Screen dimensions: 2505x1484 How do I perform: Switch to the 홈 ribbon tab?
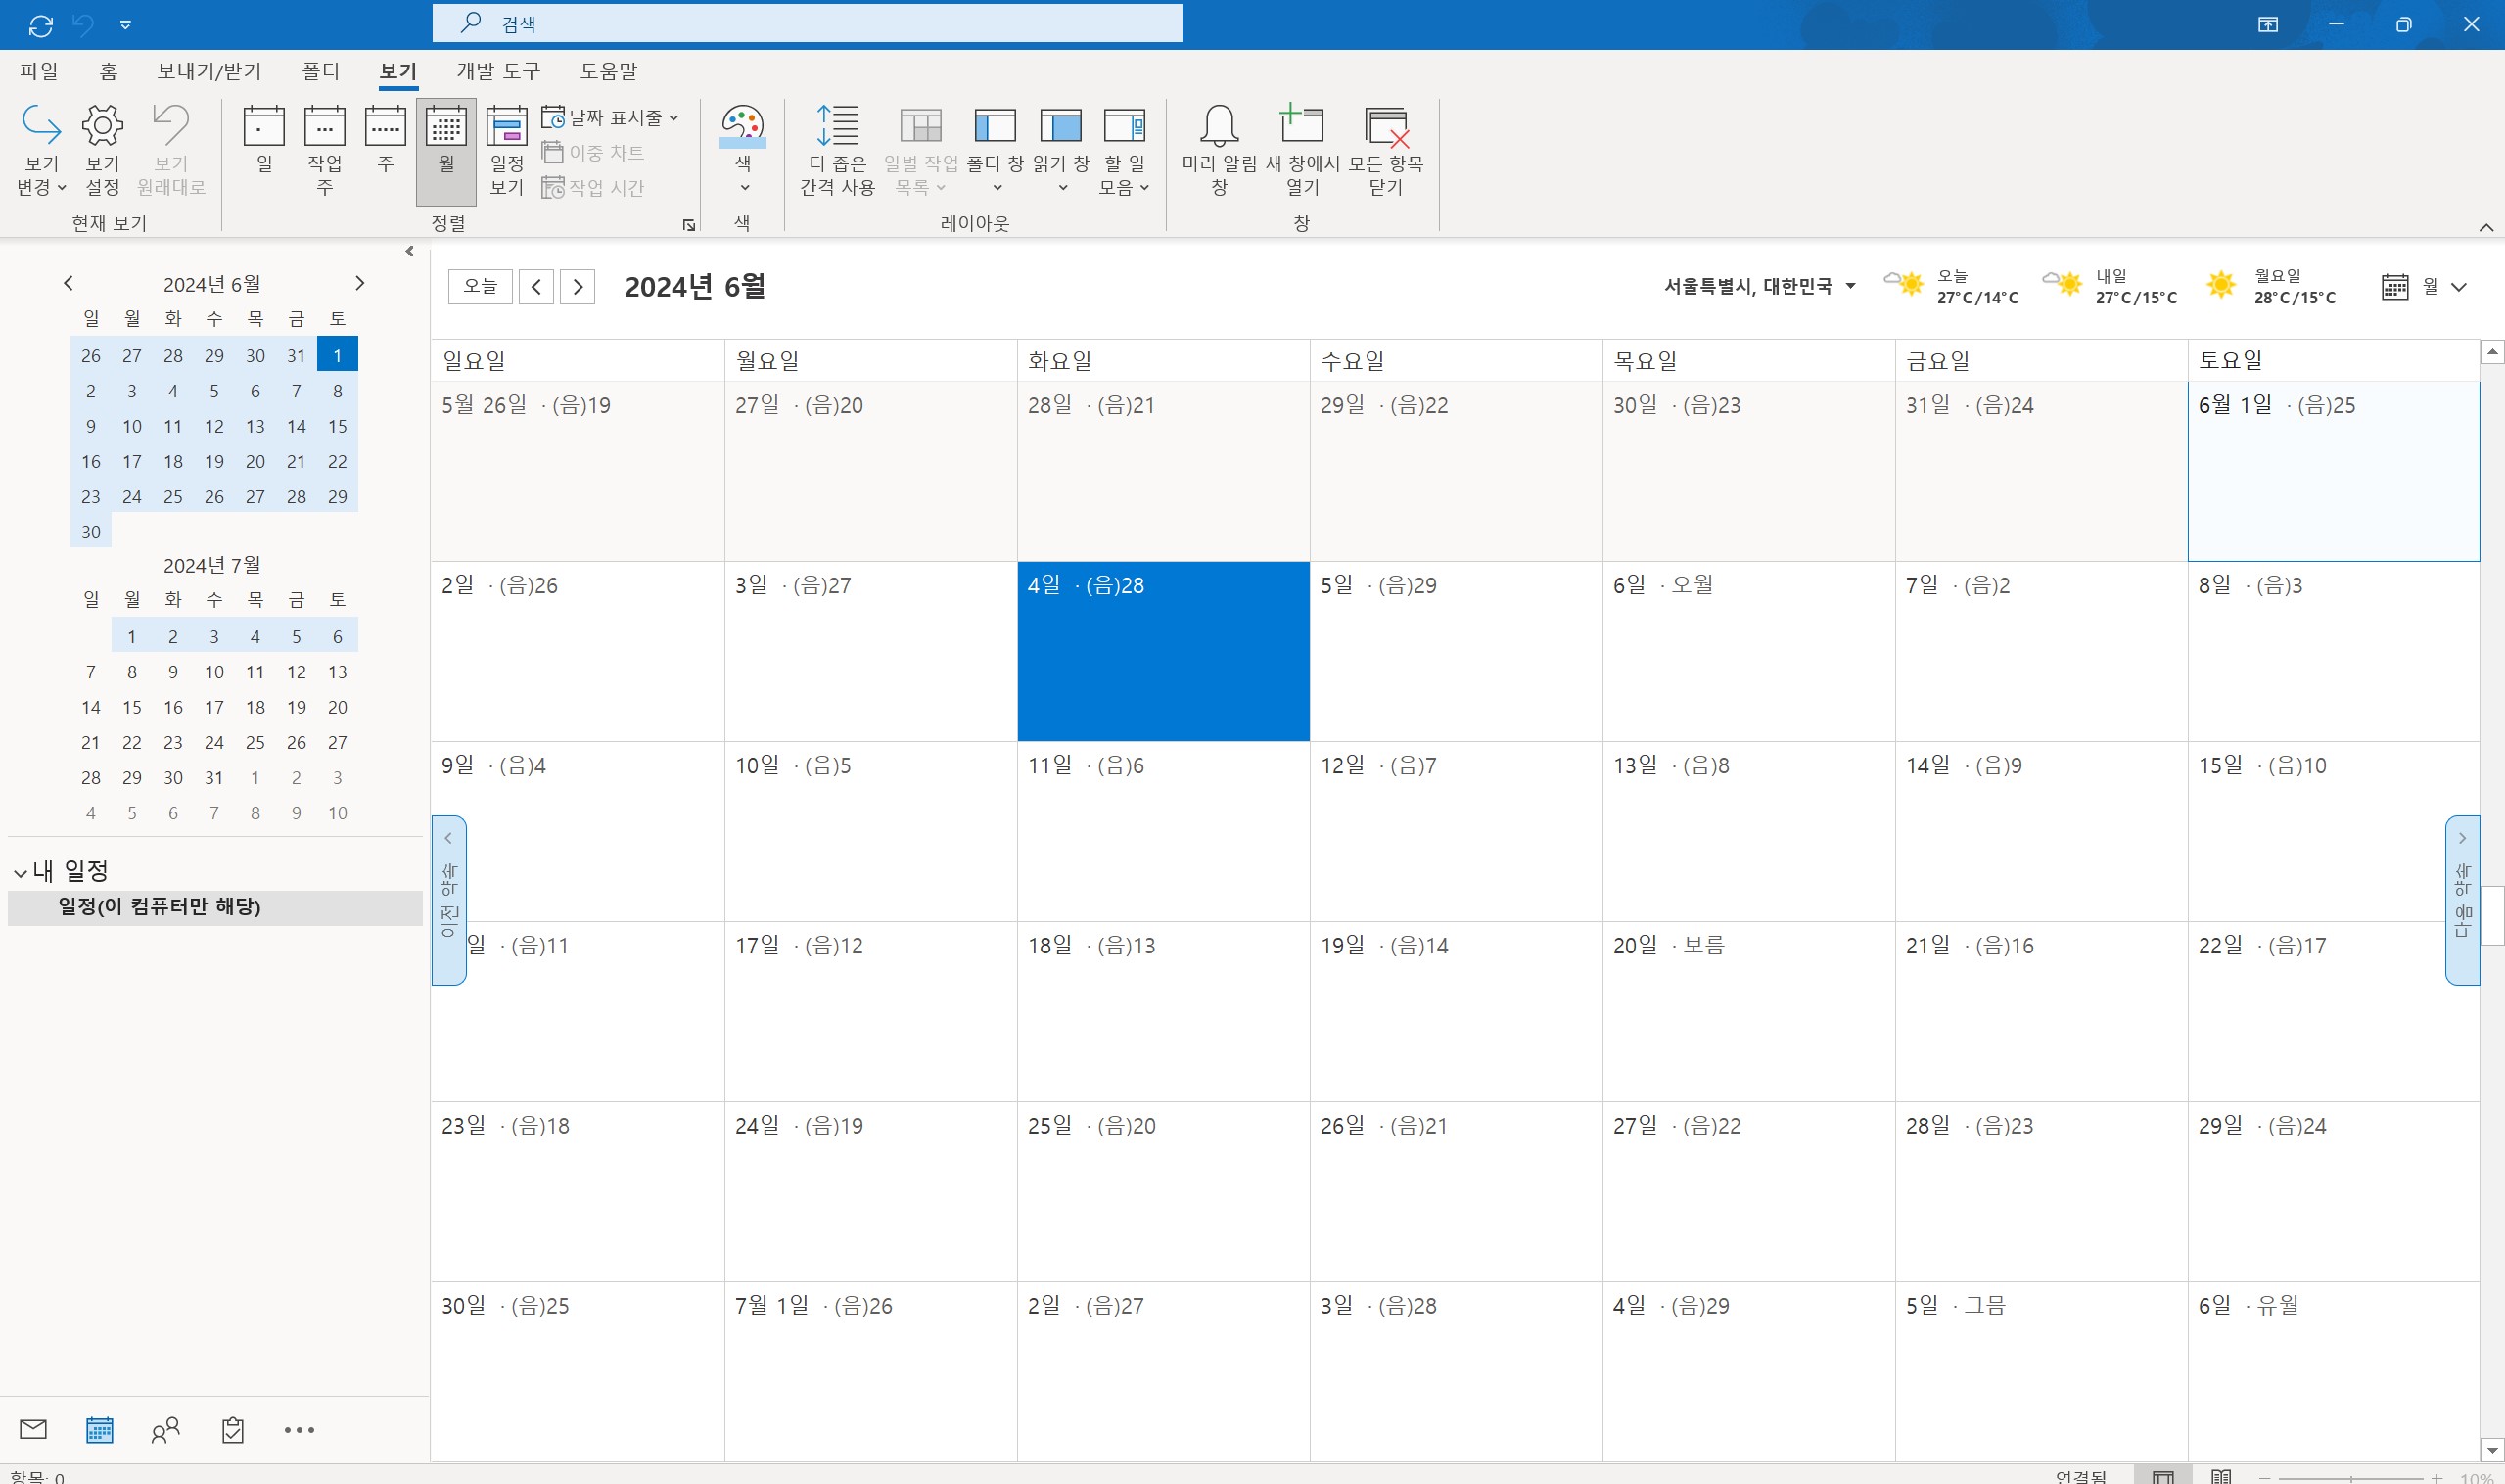pyautogui.click(x=108, y=71)
